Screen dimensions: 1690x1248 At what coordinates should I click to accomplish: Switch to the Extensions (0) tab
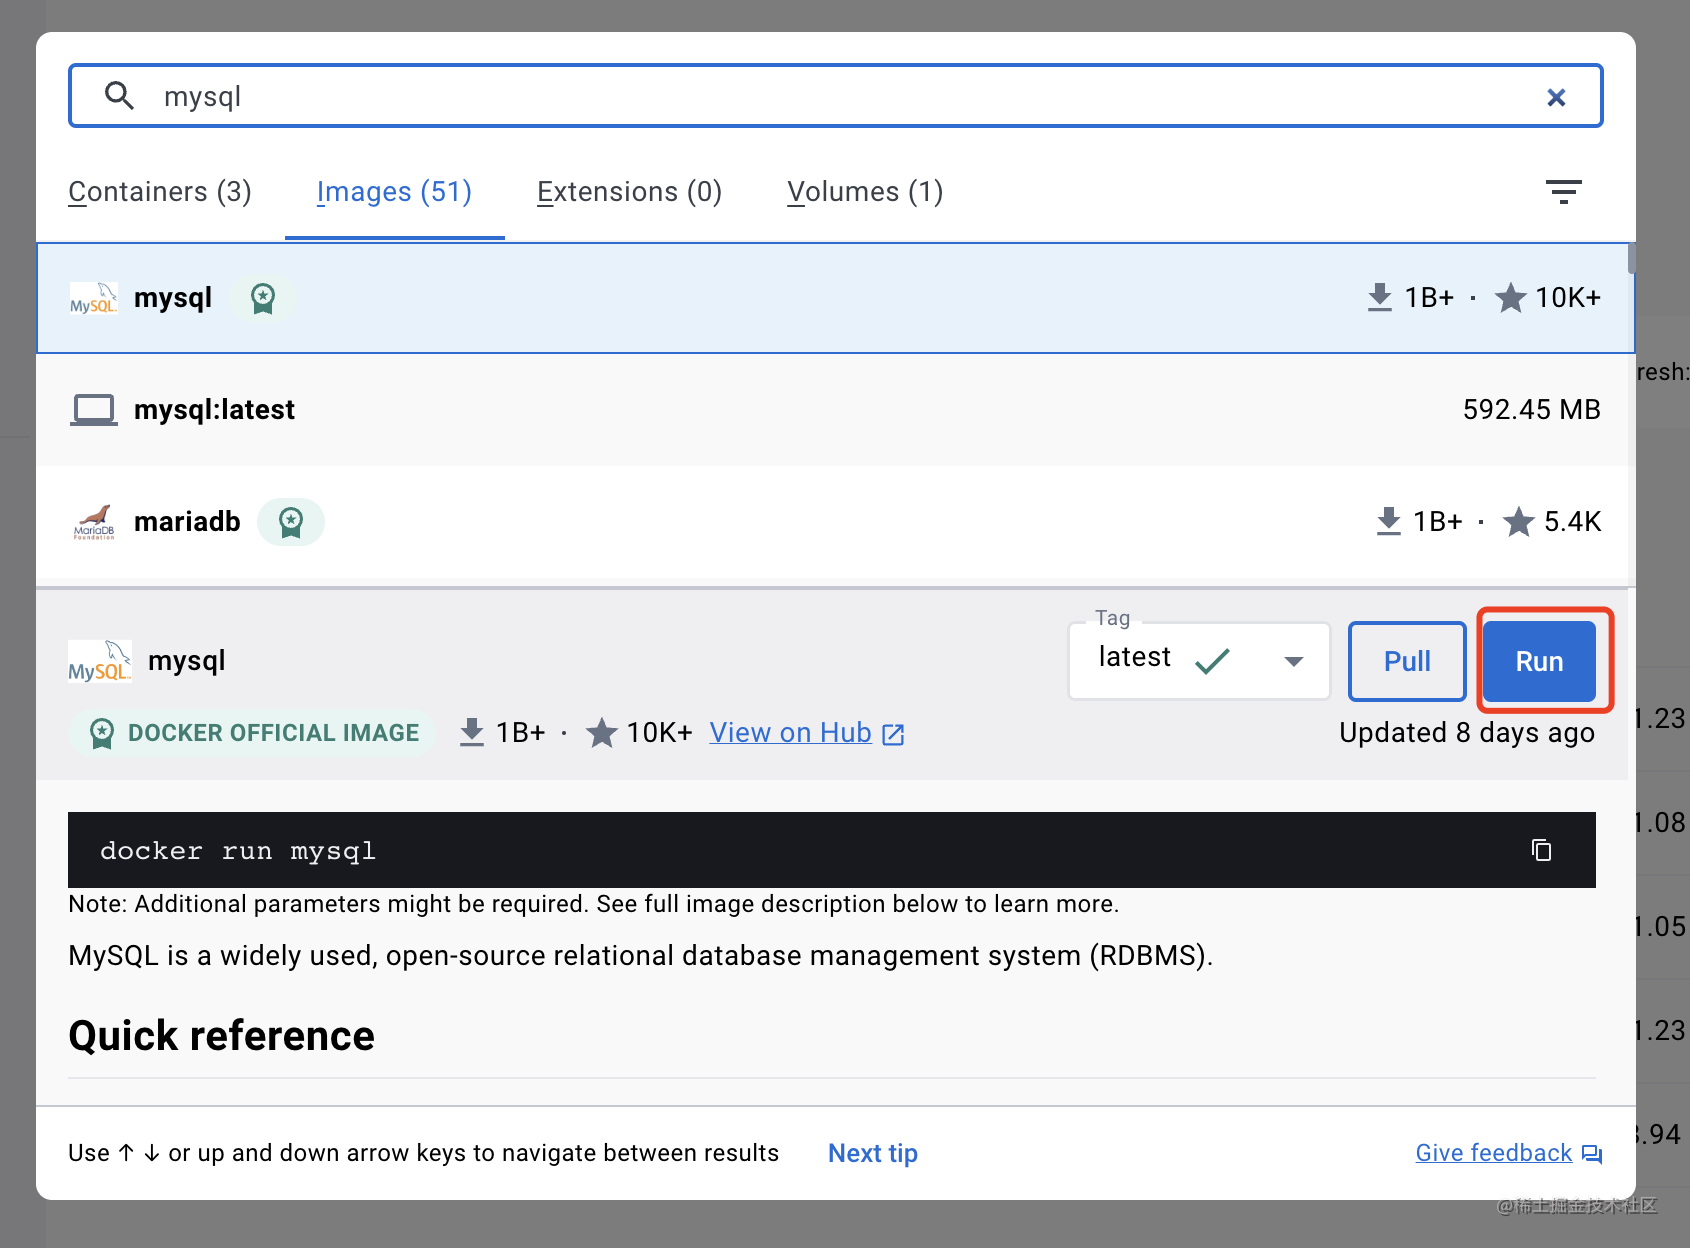point(629,192)
